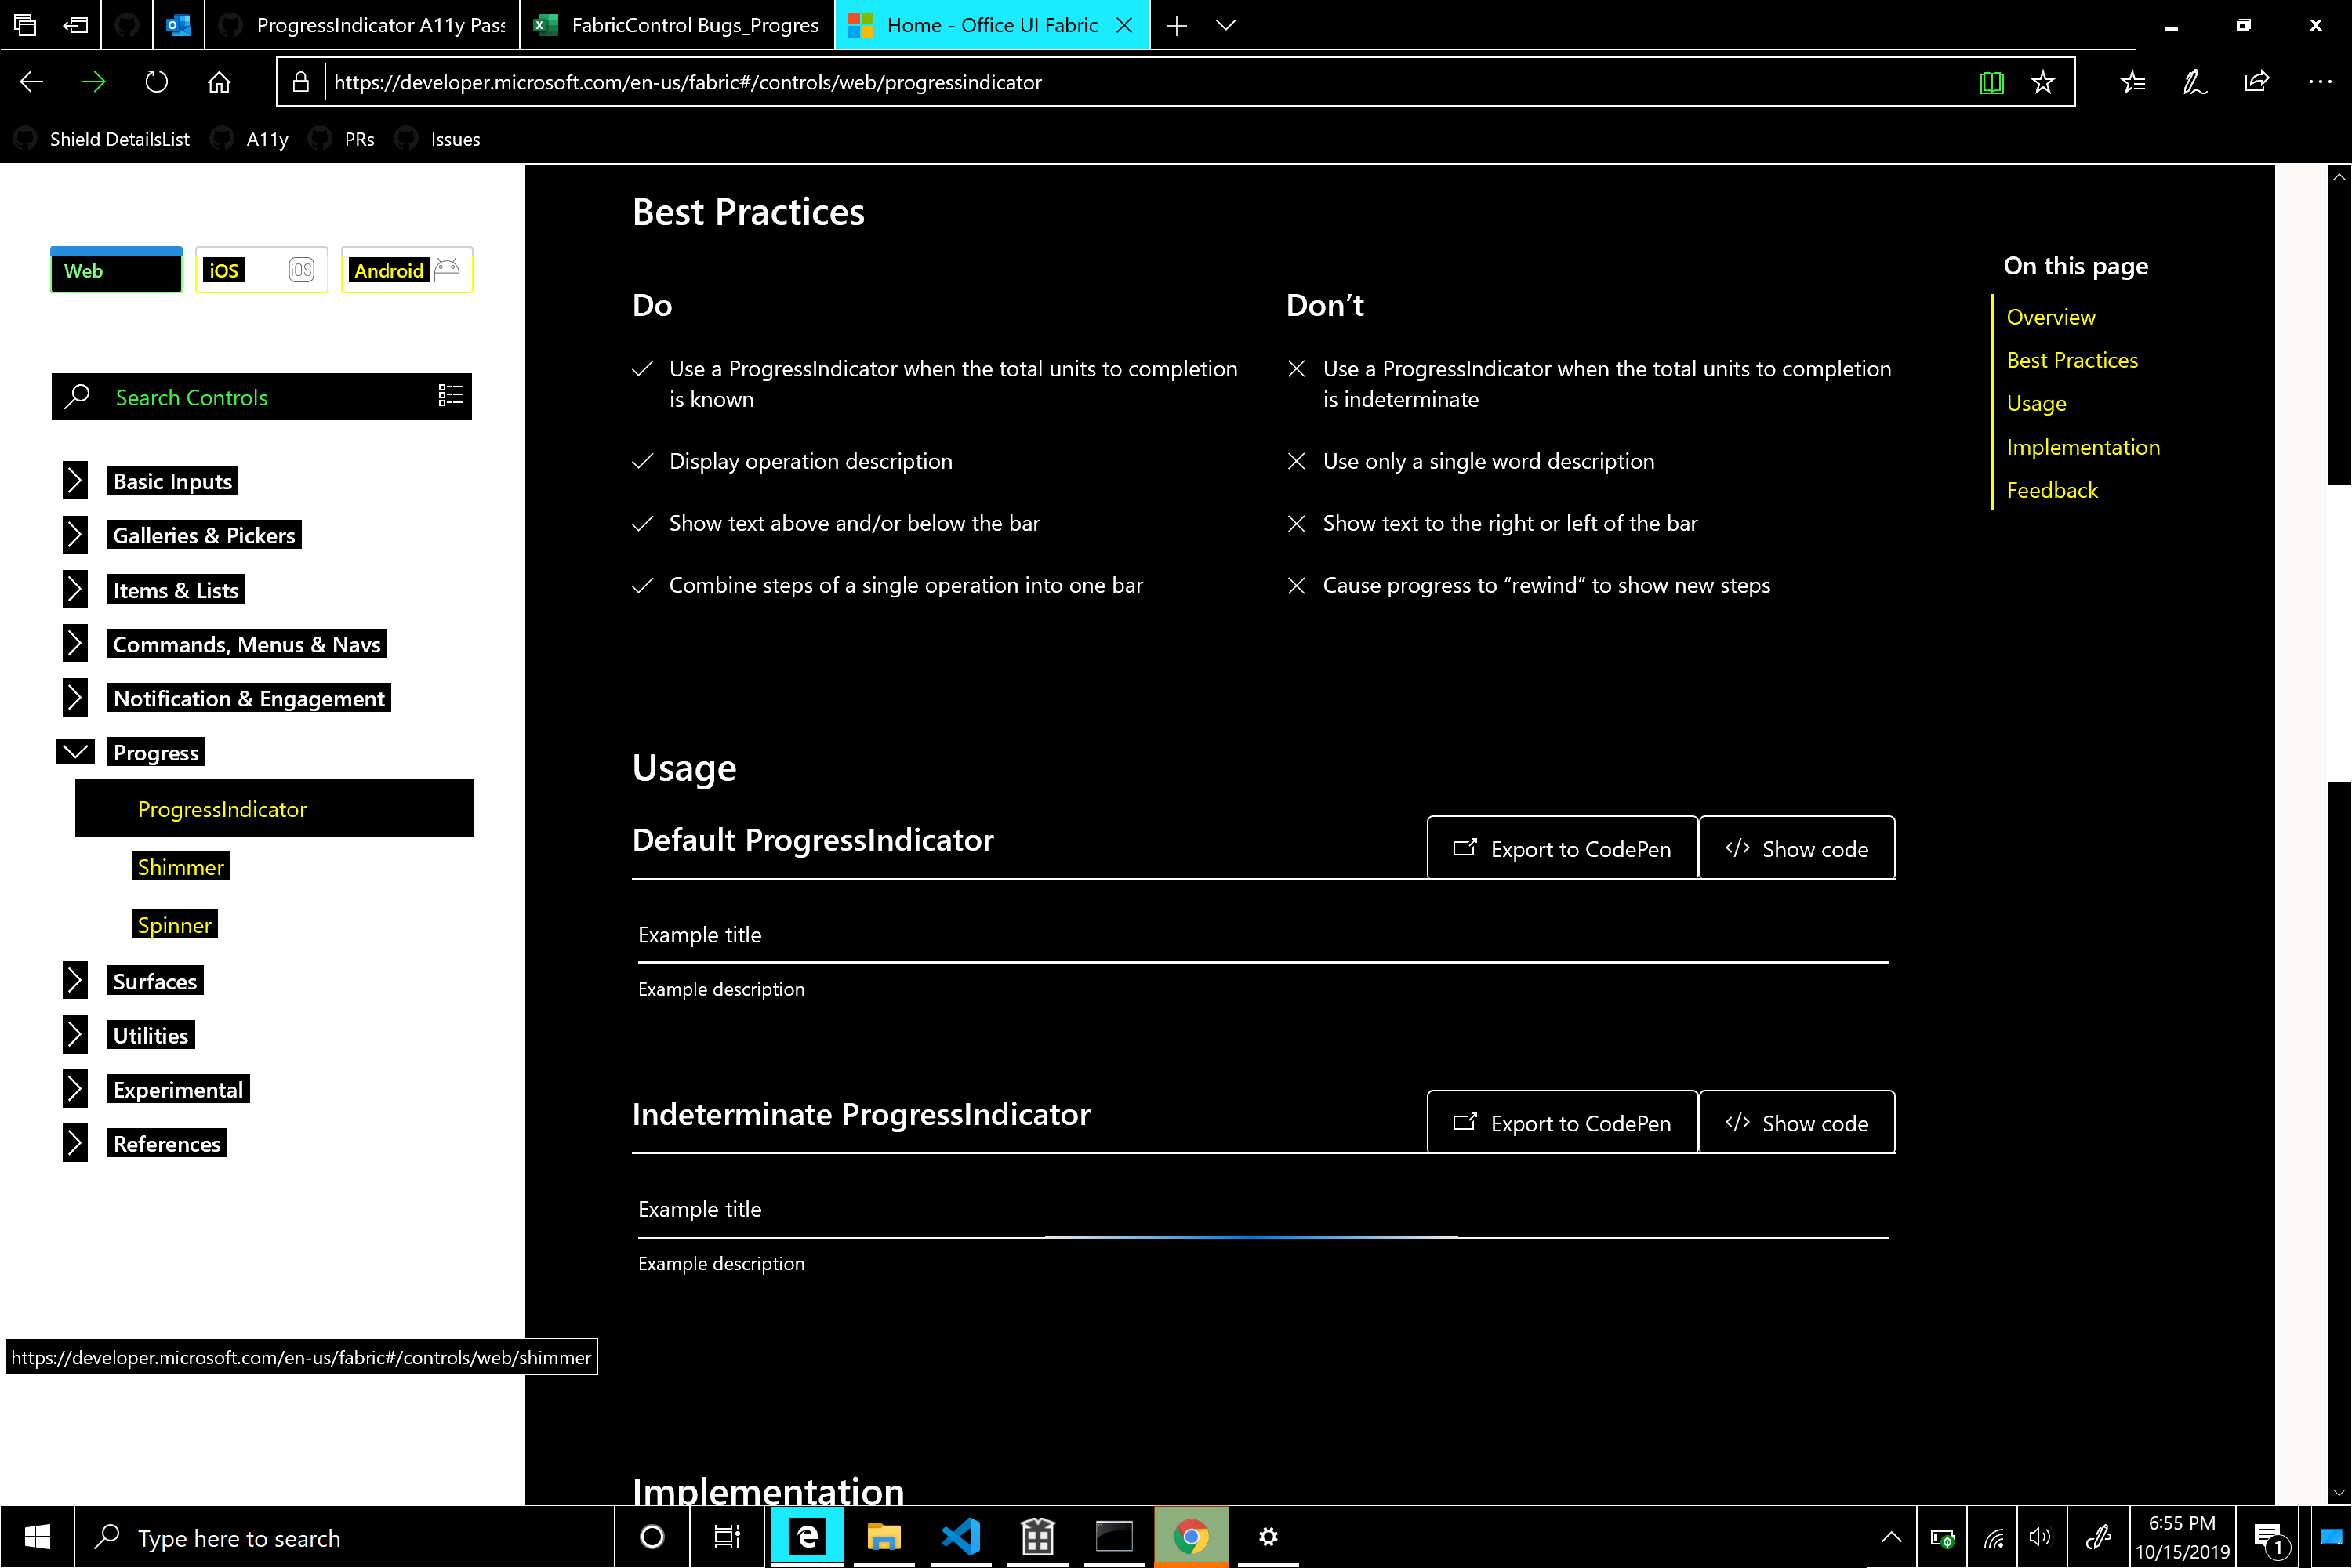This screenshot has width=2352, height=1568.
Task: Click the share page icon
Action: (2256, 82)
